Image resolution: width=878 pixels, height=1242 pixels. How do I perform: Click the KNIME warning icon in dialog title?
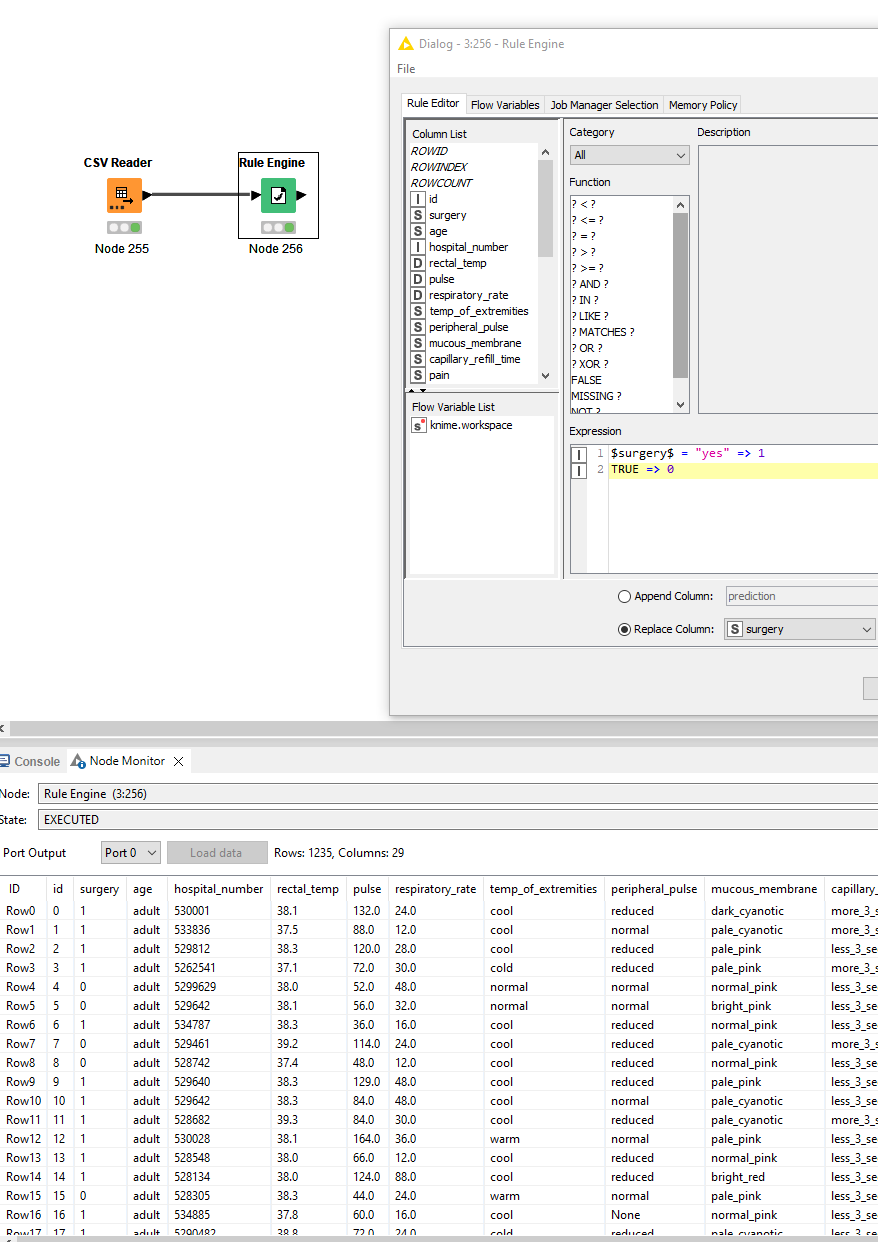point(405,44)
